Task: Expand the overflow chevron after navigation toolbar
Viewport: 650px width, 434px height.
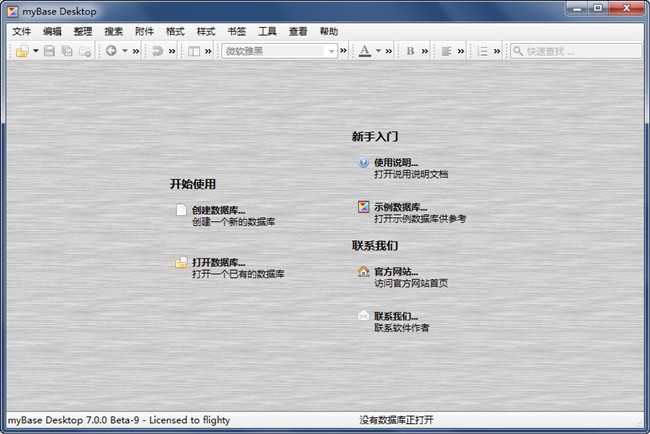Action: [x=136, y=51]
